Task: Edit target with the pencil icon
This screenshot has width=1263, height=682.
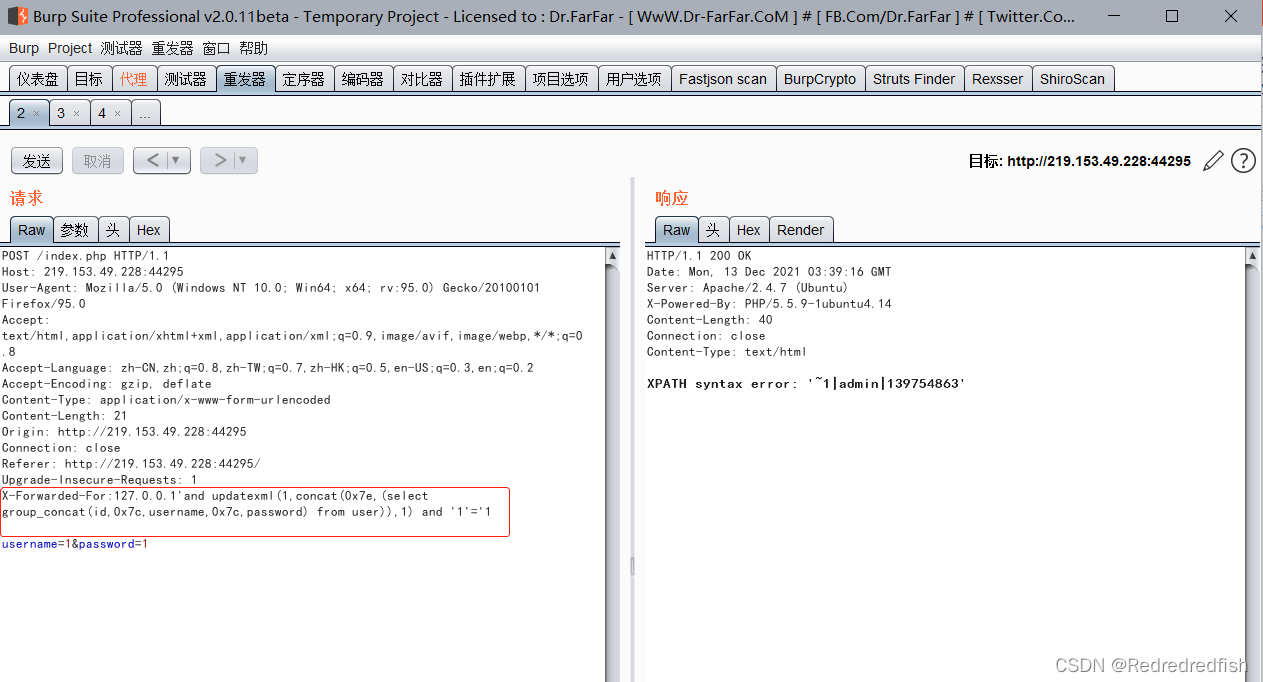Action: pos(1213,160)
